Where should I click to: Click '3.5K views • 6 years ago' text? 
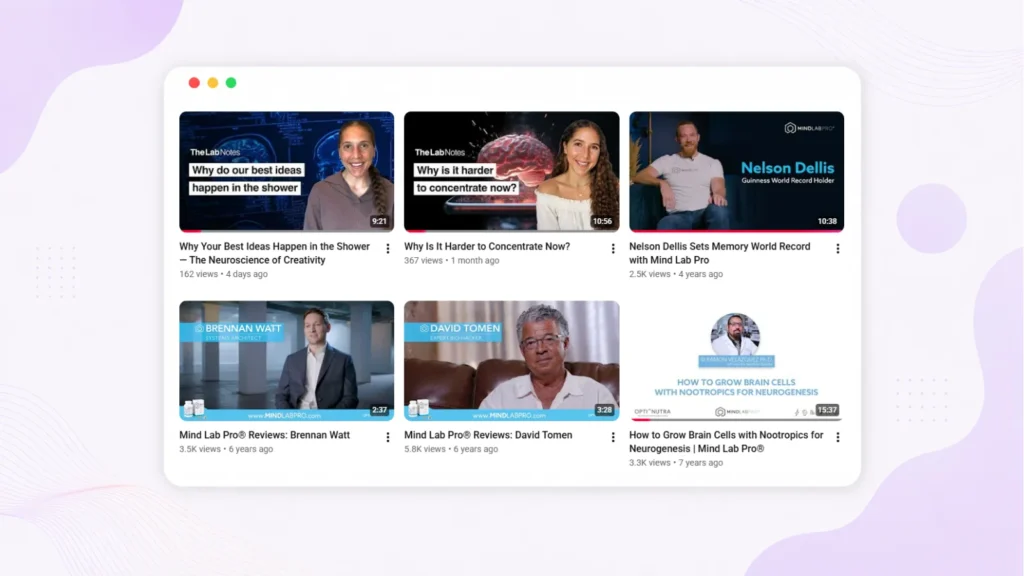pyautogui.click(x=226, y=449)
